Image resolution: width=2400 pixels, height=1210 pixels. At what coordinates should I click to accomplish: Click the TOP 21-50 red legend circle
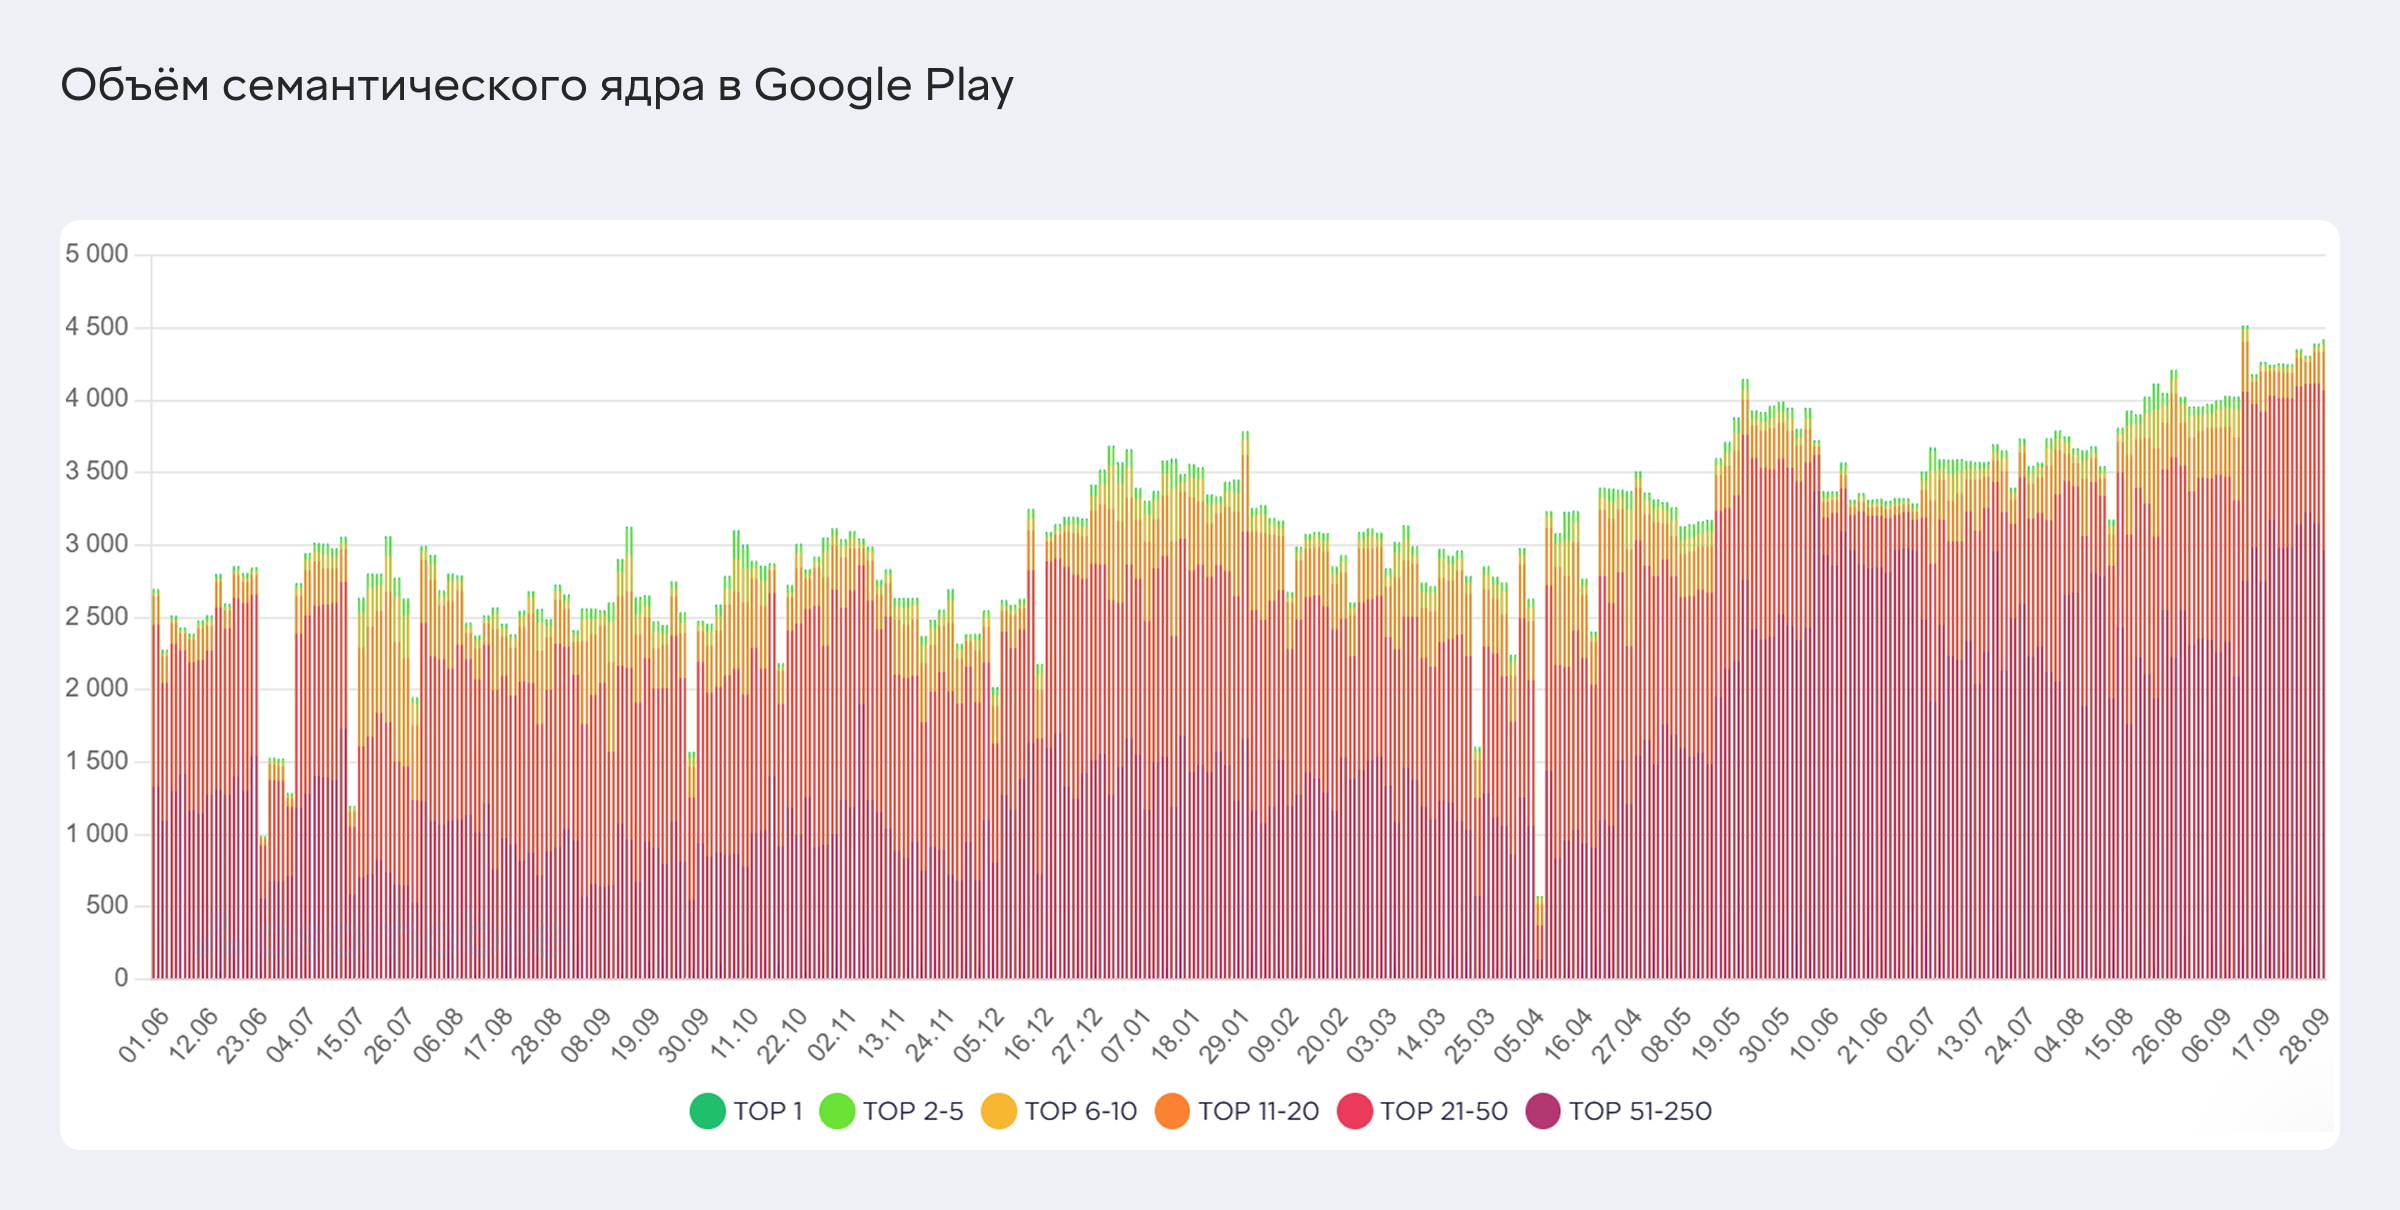click(x=1355, y=1111)
